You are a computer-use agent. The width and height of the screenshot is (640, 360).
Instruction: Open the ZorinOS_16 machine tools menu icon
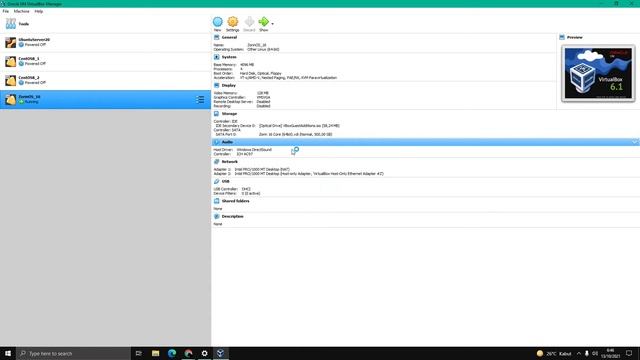(200, 100)
